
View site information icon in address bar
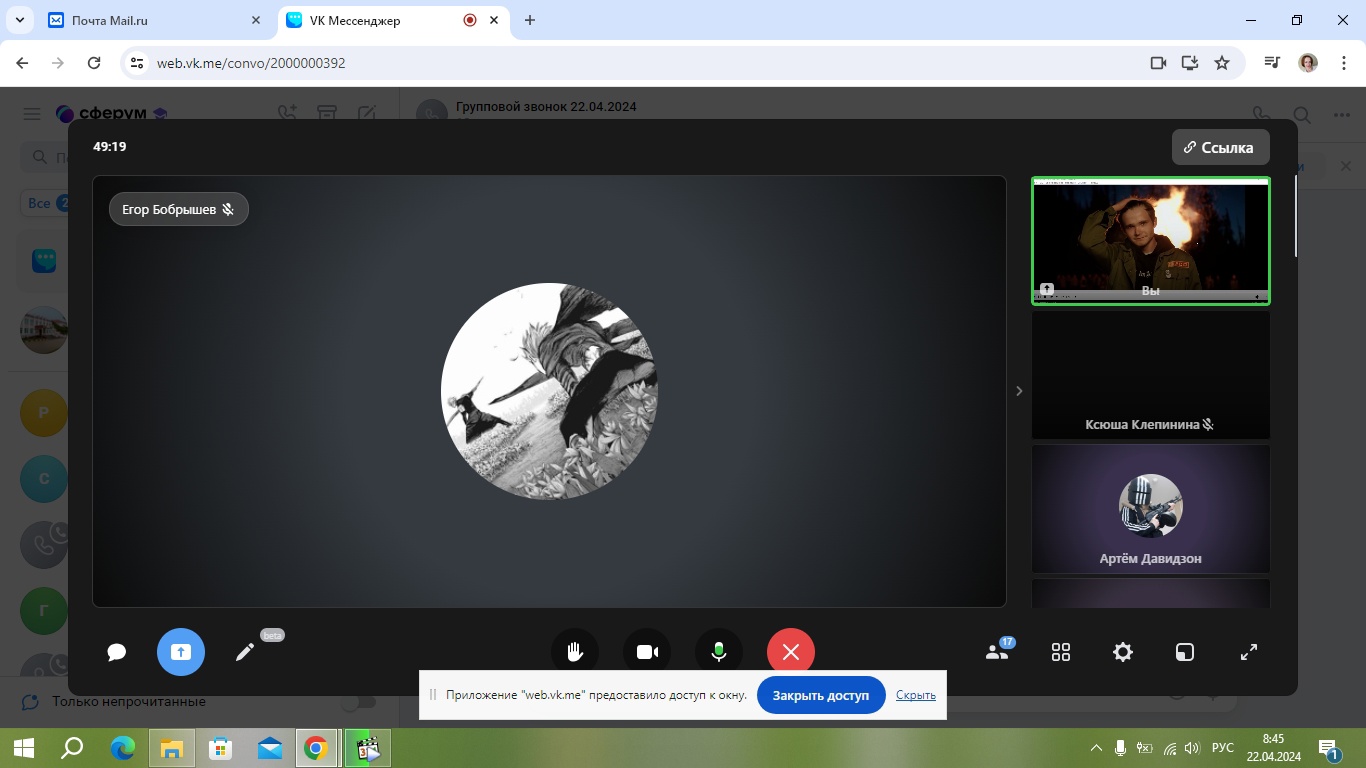[x=137, y=63]
